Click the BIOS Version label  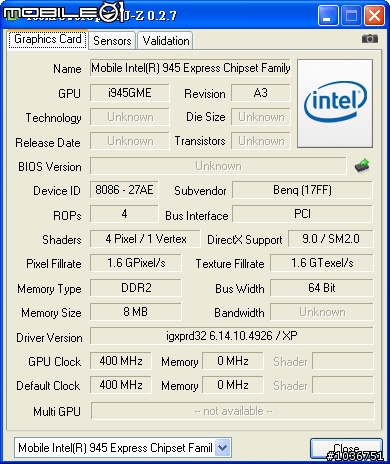click(x=50, y=166)
